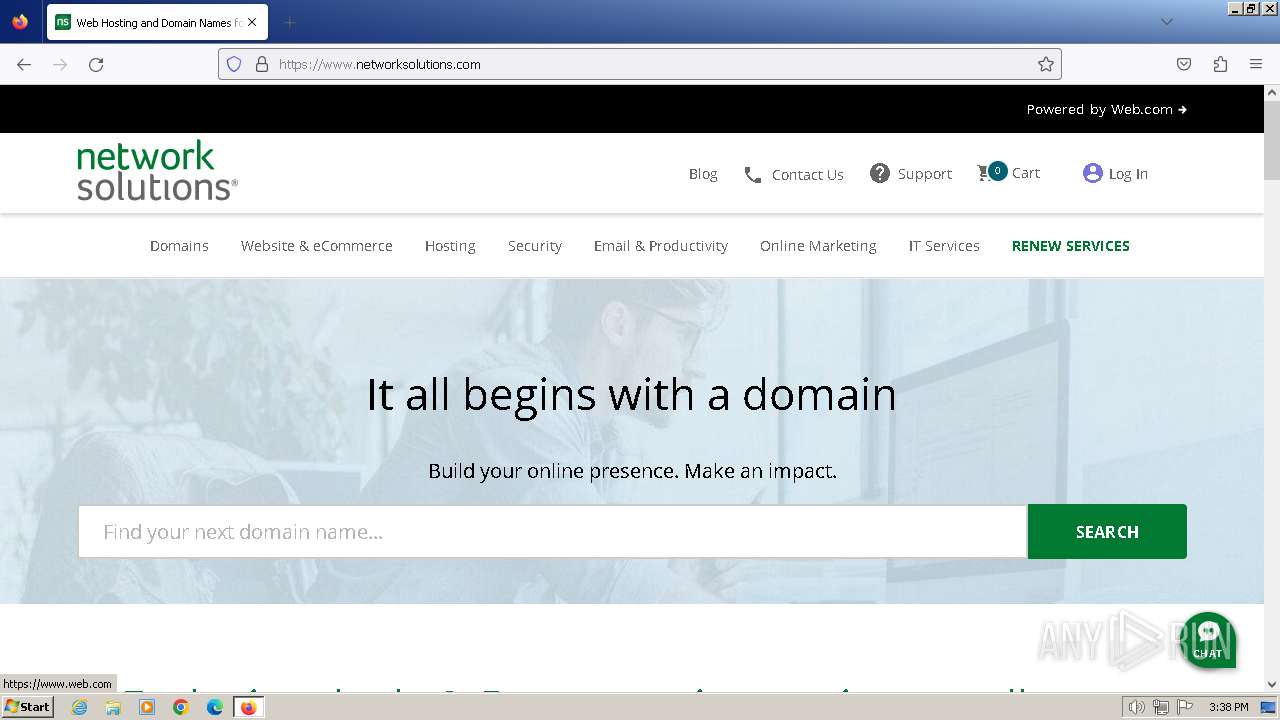Open the Contact Us link

[808, 175]
